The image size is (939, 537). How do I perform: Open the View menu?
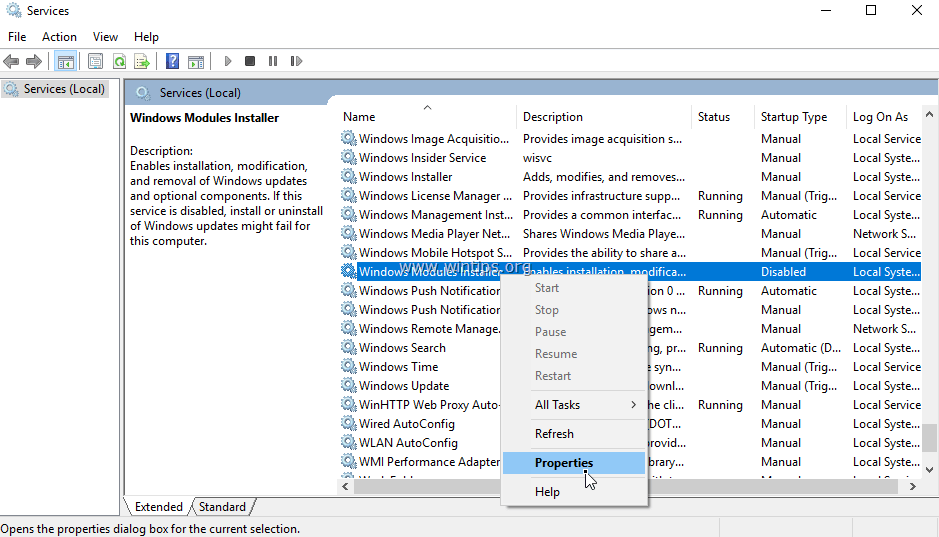coord(105,37)
